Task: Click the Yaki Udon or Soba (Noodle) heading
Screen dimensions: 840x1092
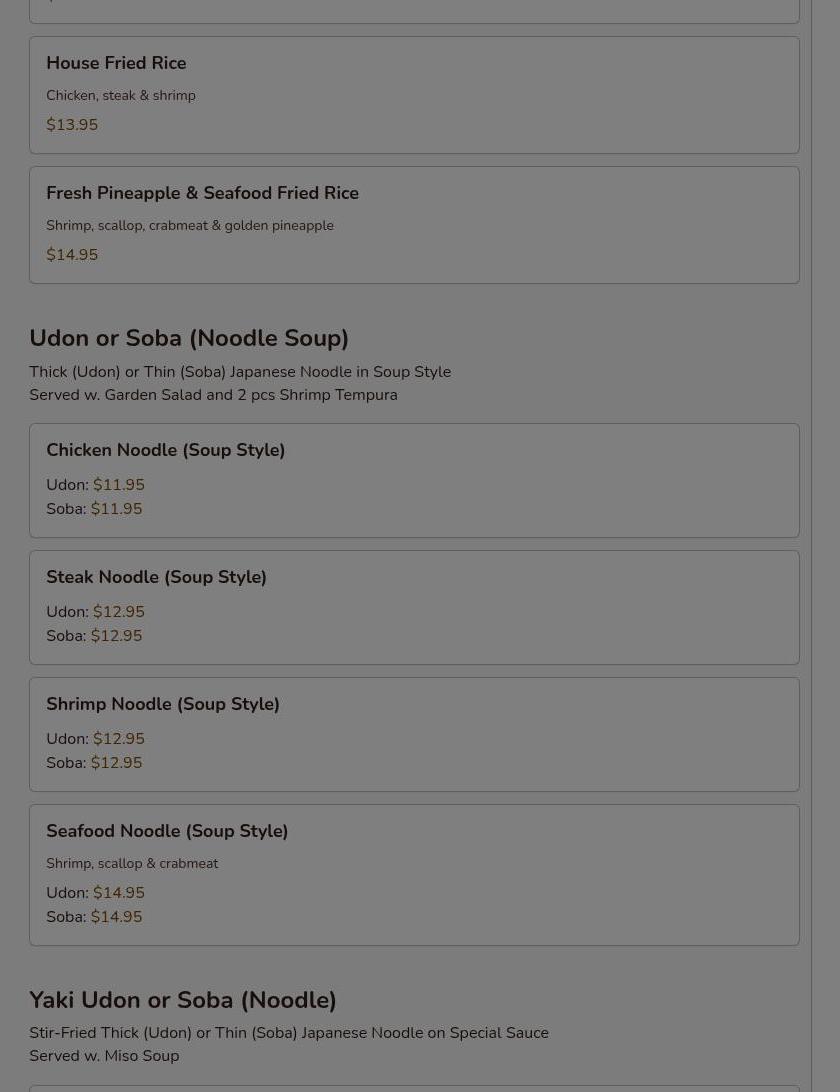Action: pyautogui.click(x=182, y=1000)
